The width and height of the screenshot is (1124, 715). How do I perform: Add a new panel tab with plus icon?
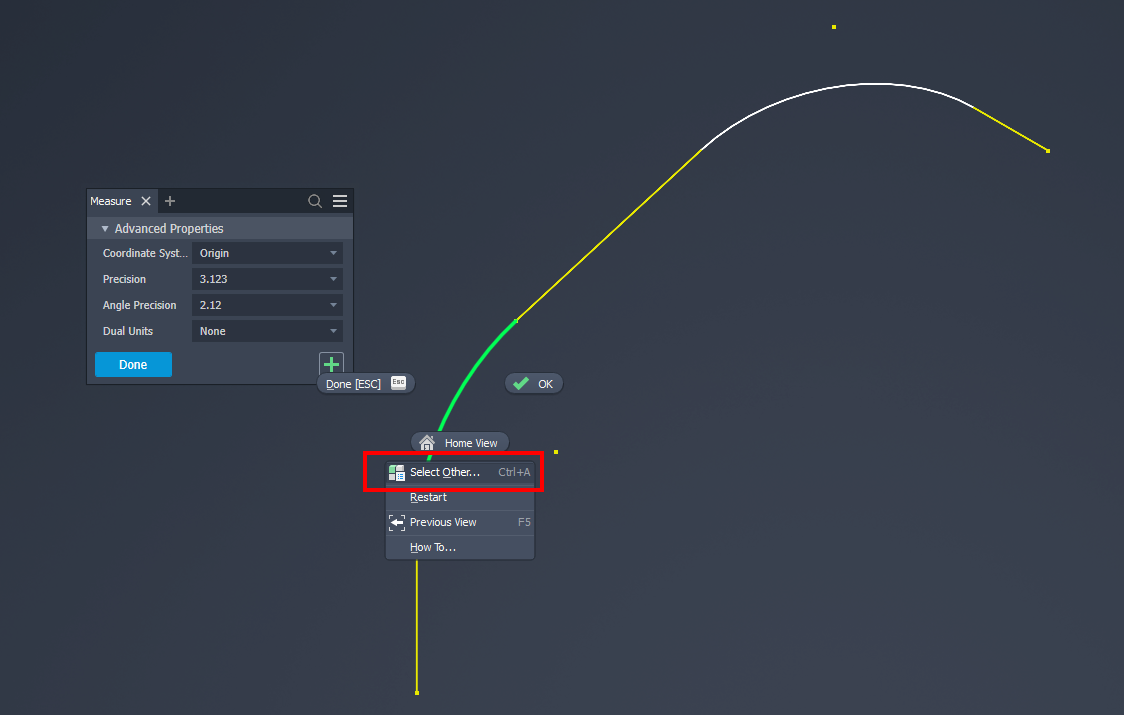[170, 201]
